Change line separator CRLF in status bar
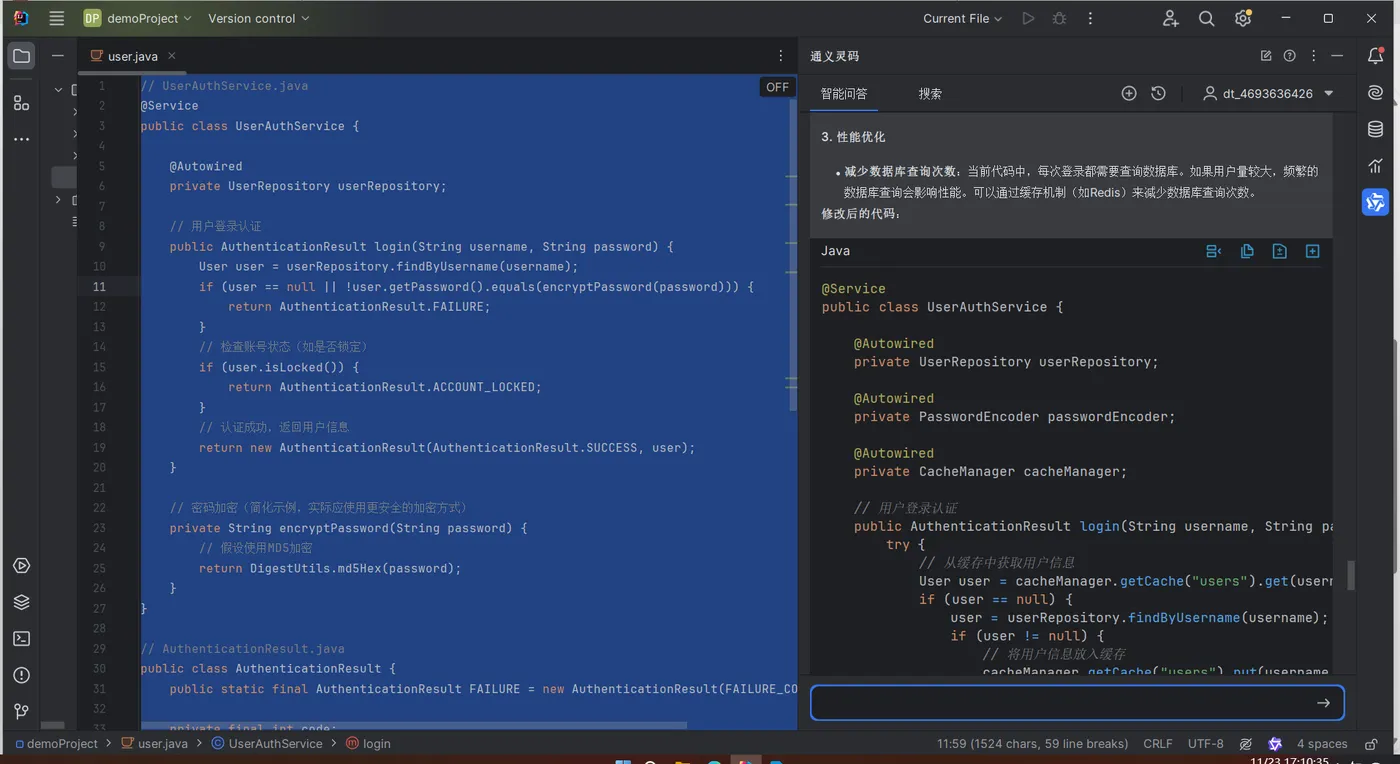1400x764 pixels. pos(1158,744)
